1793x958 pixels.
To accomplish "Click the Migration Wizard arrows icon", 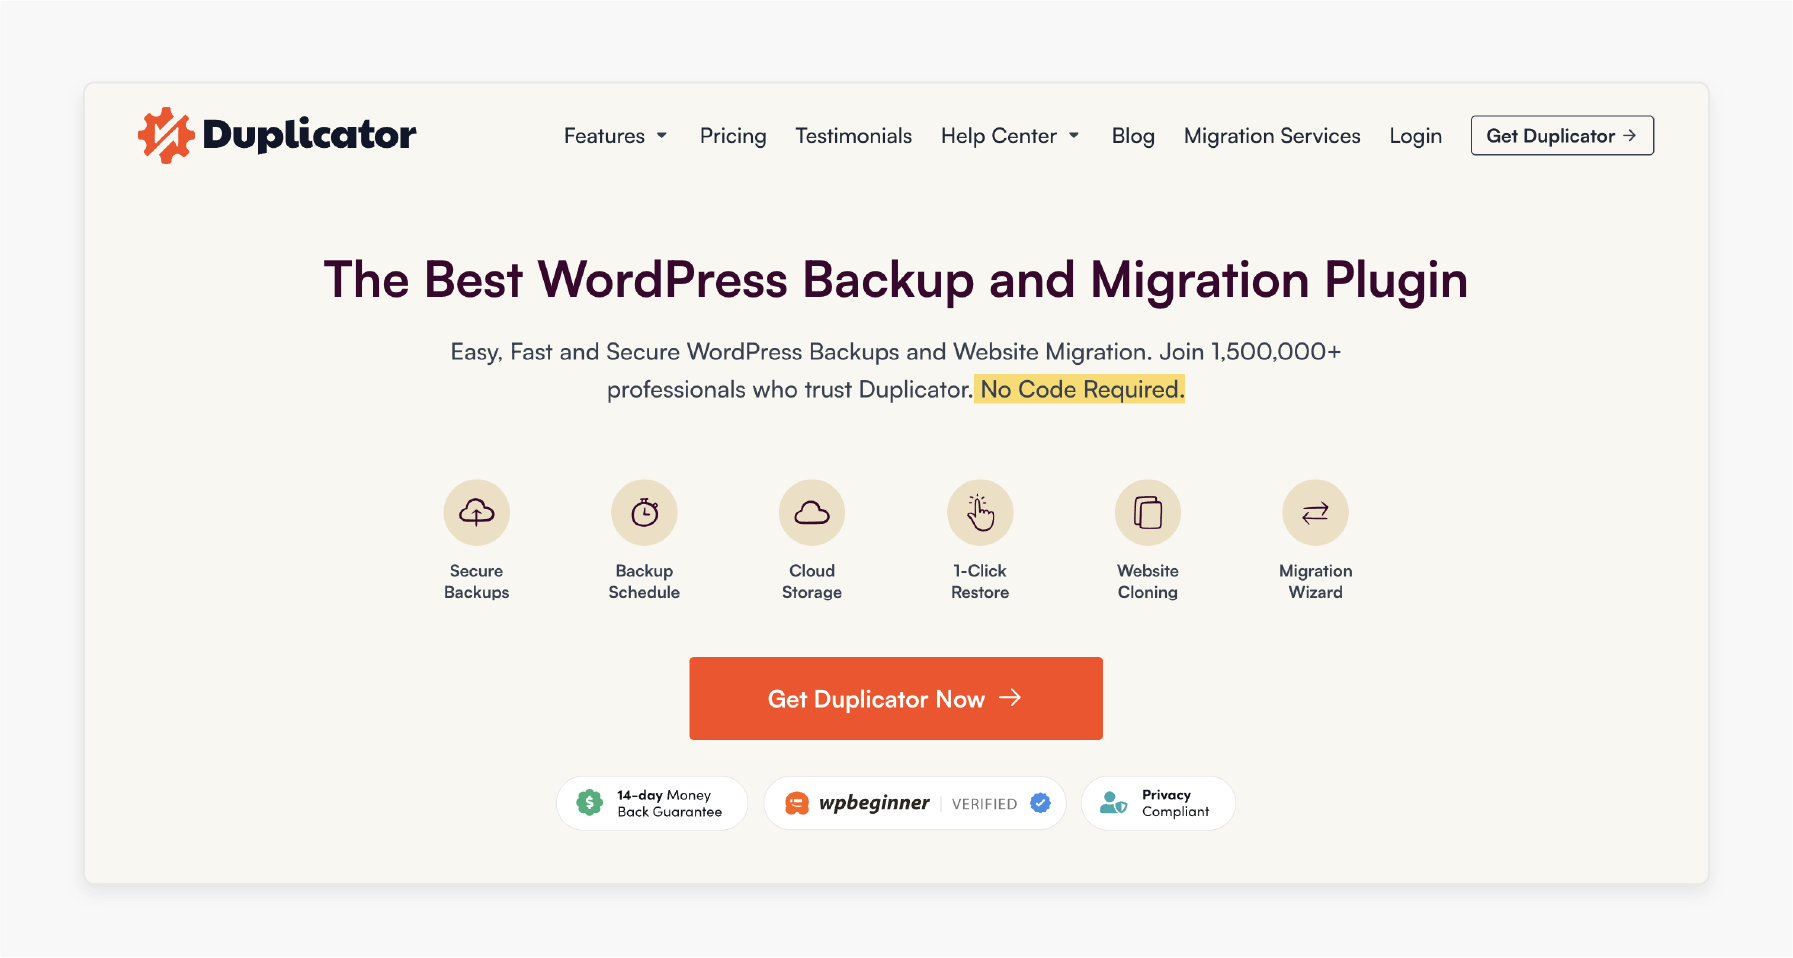I will 1316,513.
